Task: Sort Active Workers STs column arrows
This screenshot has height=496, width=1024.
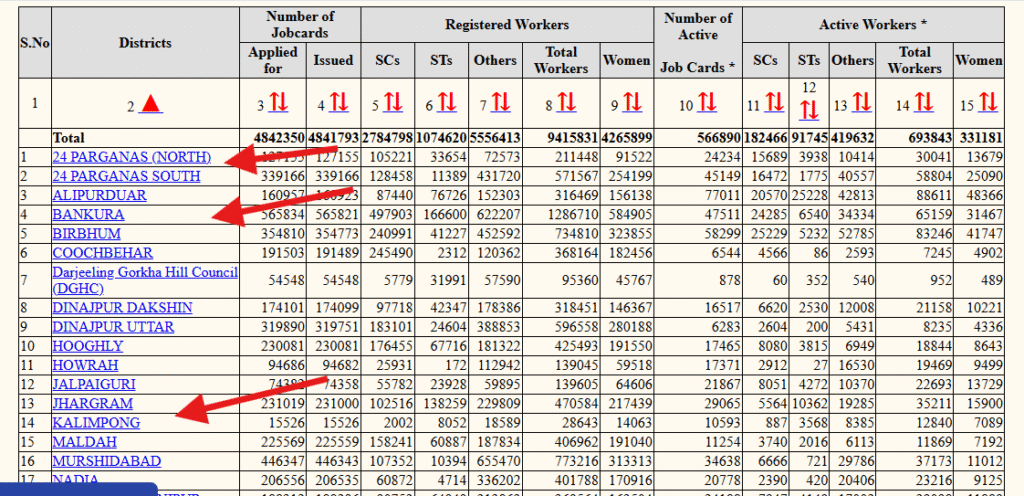Action: click(x=809, y=109)
